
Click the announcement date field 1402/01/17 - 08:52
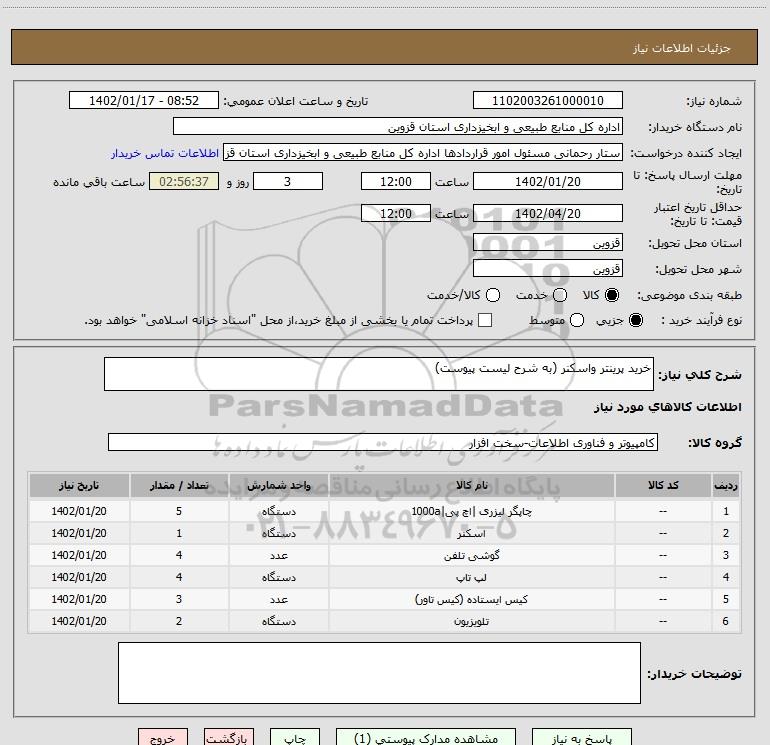144,100
